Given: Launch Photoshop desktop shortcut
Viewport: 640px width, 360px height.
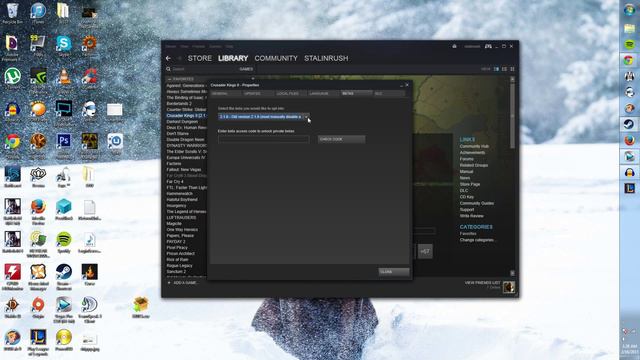Looking at the screenshot, I should 64,141.
